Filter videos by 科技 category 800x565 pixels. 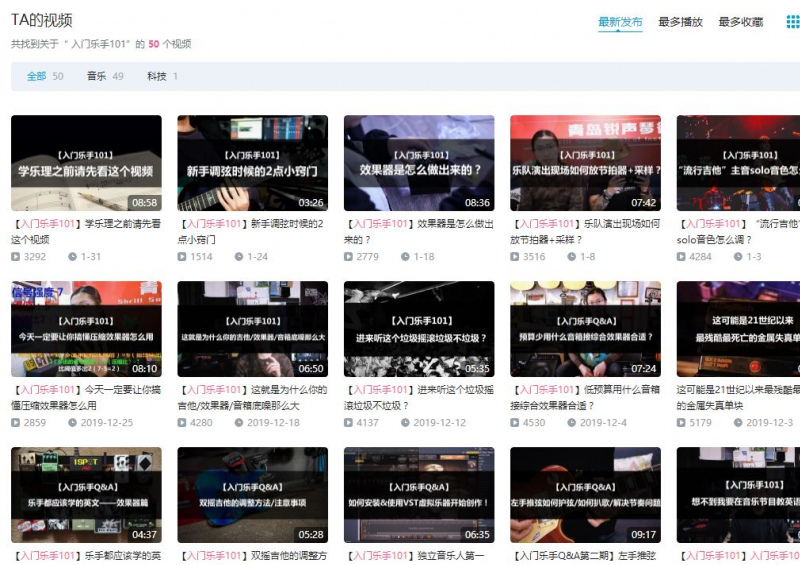pos(162,76)
